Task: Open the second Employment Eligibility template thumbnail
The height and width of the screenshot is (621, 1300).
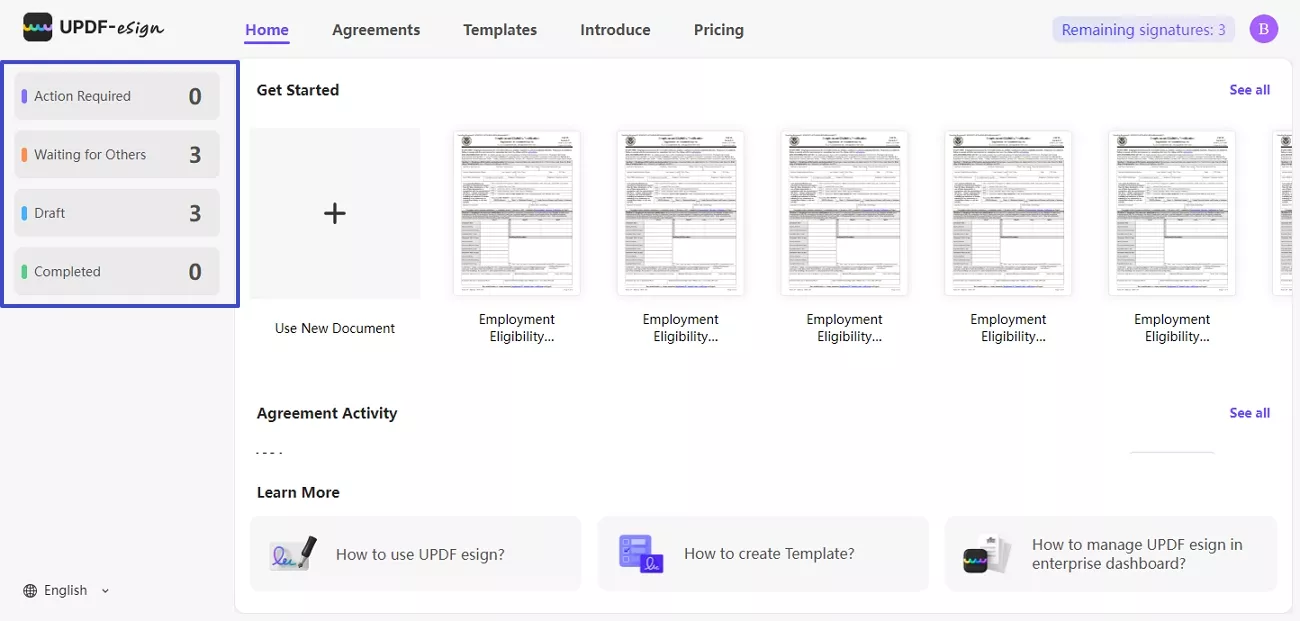Action: [x=681, y=213]
